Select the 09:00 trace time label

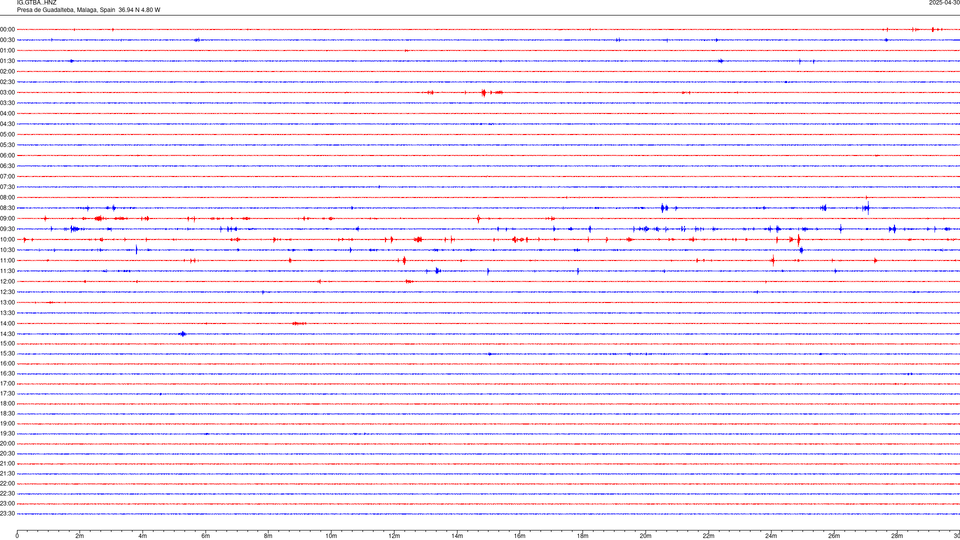pos(7,219)
